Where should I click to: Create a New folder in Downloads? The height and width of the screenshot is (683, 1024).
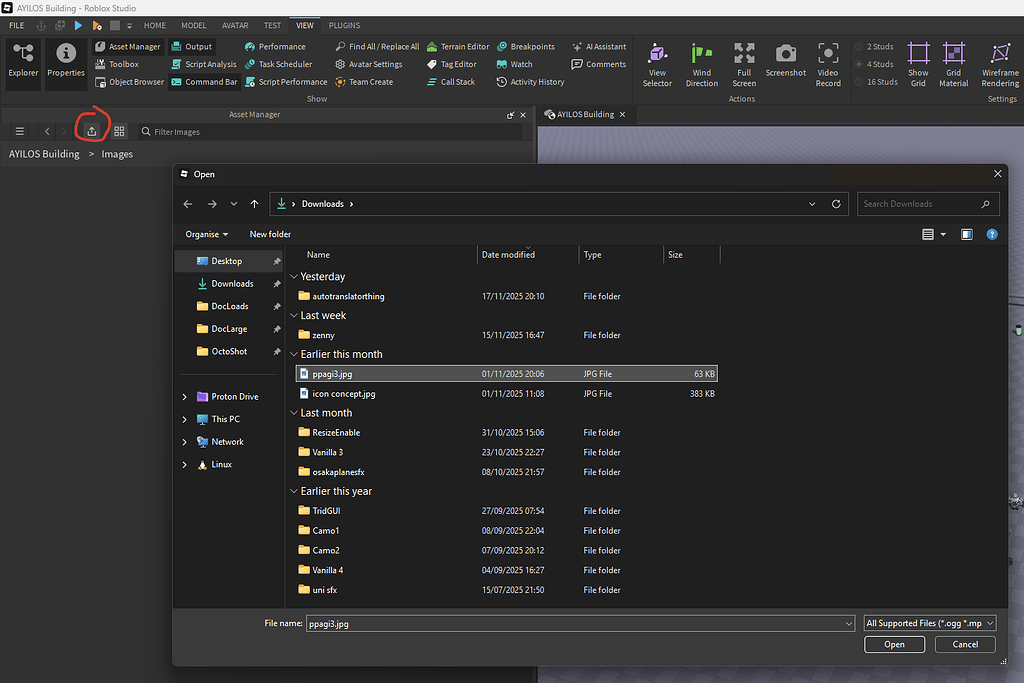click(x=269, y=234)
